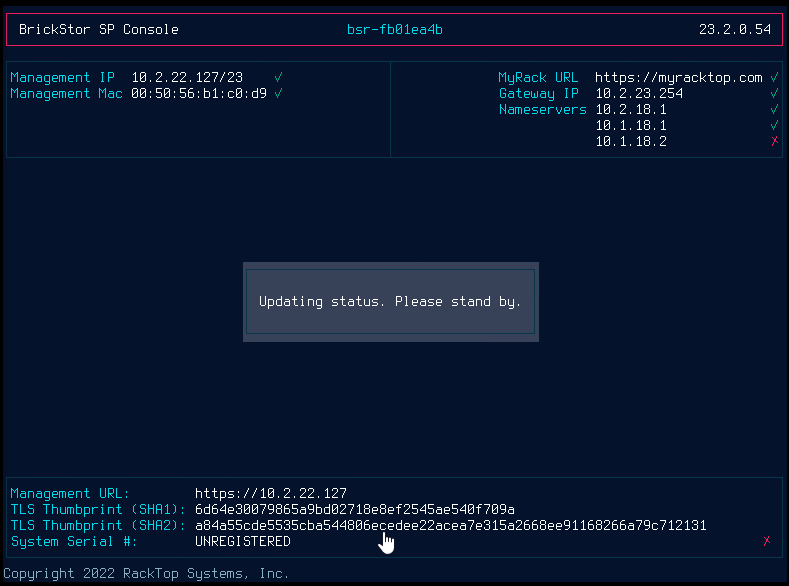Click the checkmark for nameserver 10.1.18.1
Image resolution: width=789 pixels, height=586 pixels.
pyautogui.click(x=774, y=125)
